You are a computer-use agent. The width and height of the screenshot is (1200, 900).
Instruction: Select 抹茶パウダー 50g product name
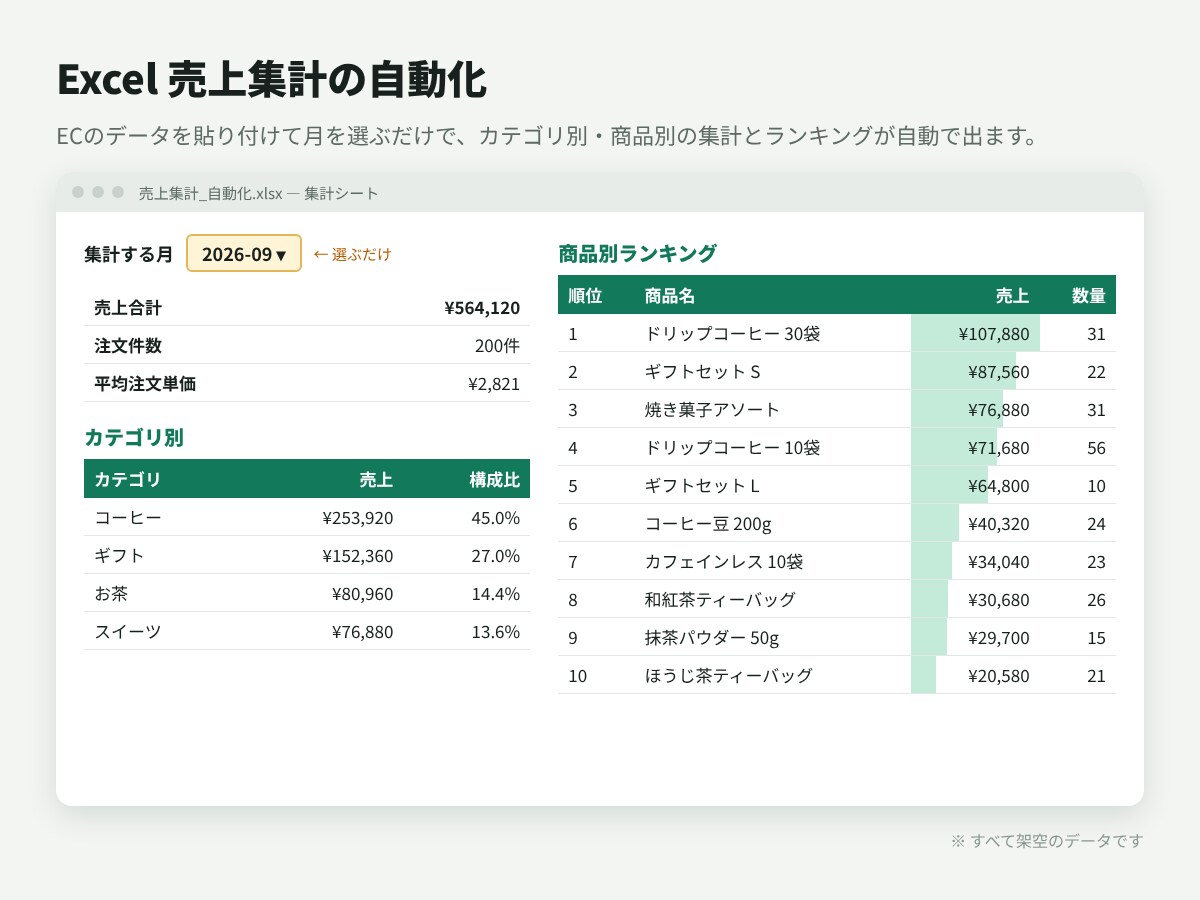click(x=712, y=637)
